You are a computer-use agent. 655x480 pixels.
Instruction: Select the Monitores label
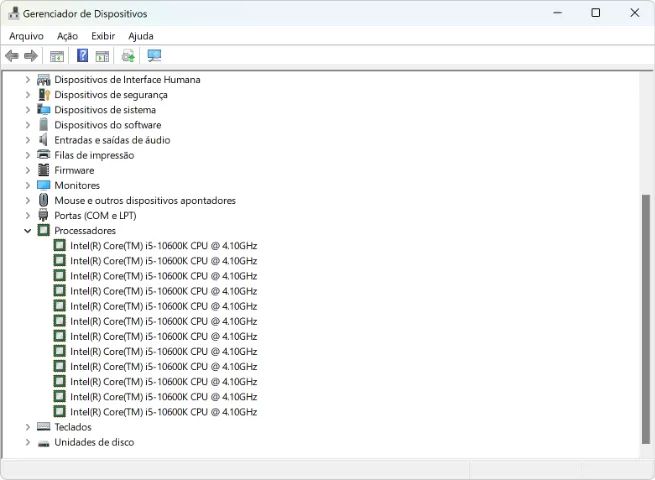tap(77, 185)
